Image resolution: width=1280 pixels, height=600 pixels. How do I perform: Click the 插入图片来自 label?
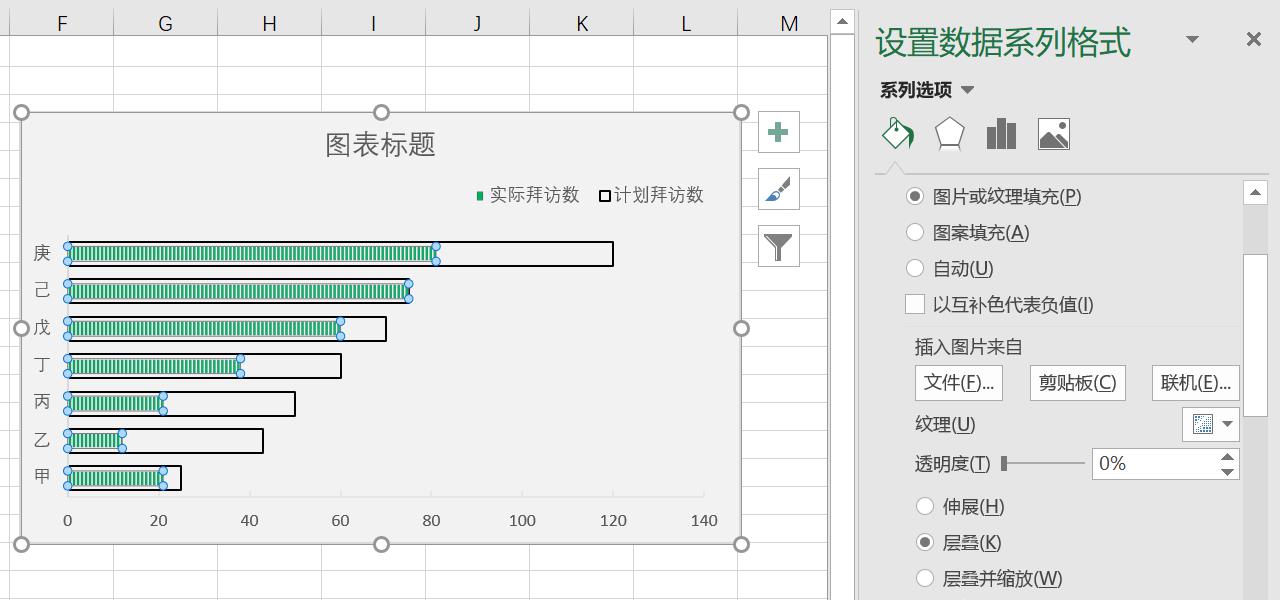click(x=969, y=347)
